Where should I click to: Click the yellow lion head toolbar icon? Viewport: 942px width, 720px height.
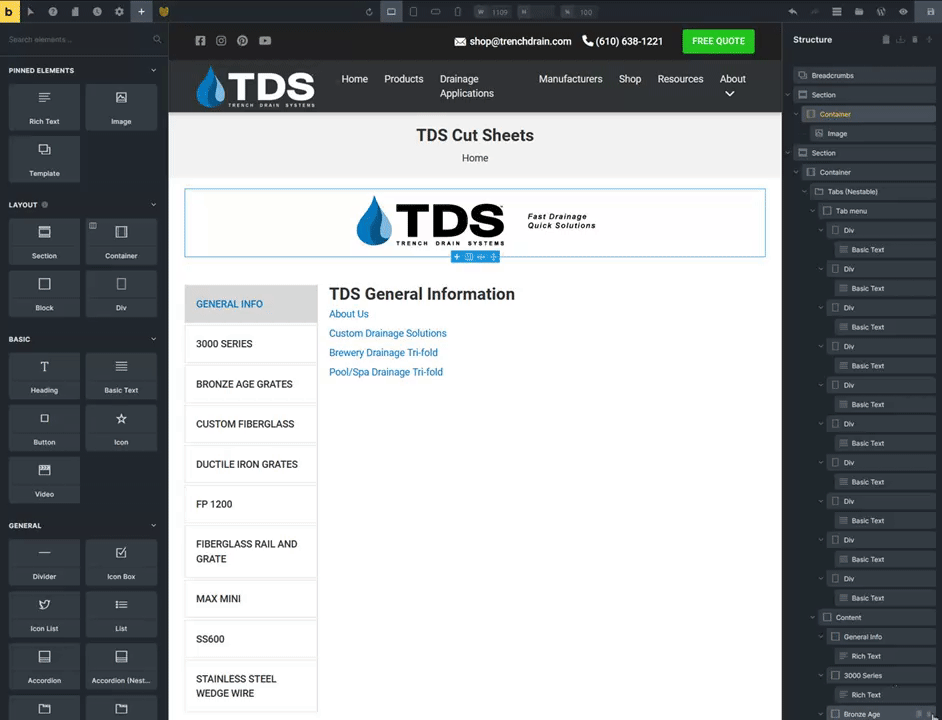pos(163,11)
